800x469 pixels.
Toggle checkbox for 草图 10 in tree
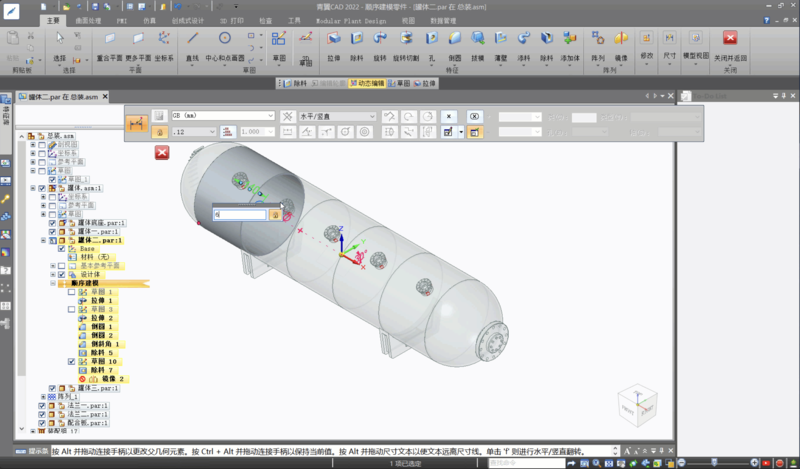(x=71, y=361)
